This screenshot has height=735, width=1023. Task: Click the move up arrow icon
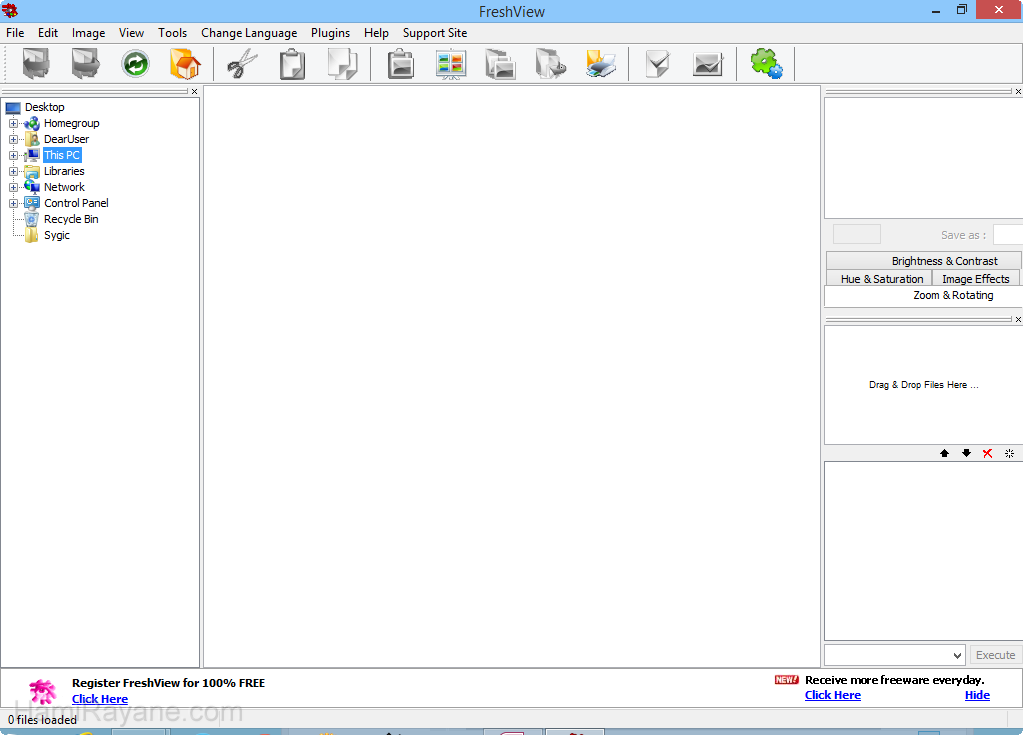tap(944, 453)
